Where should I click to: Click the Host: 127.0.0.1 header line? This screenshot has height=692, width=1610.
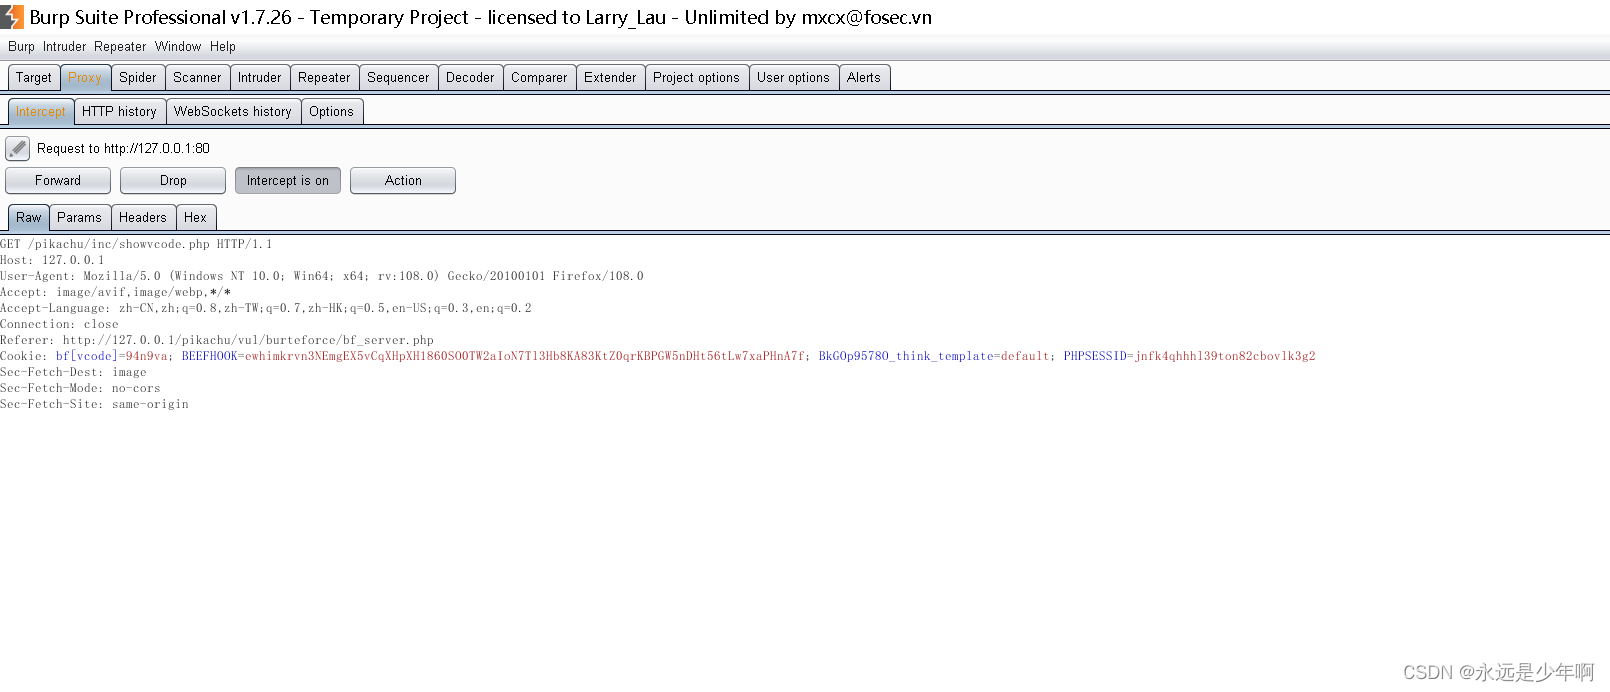52,260
